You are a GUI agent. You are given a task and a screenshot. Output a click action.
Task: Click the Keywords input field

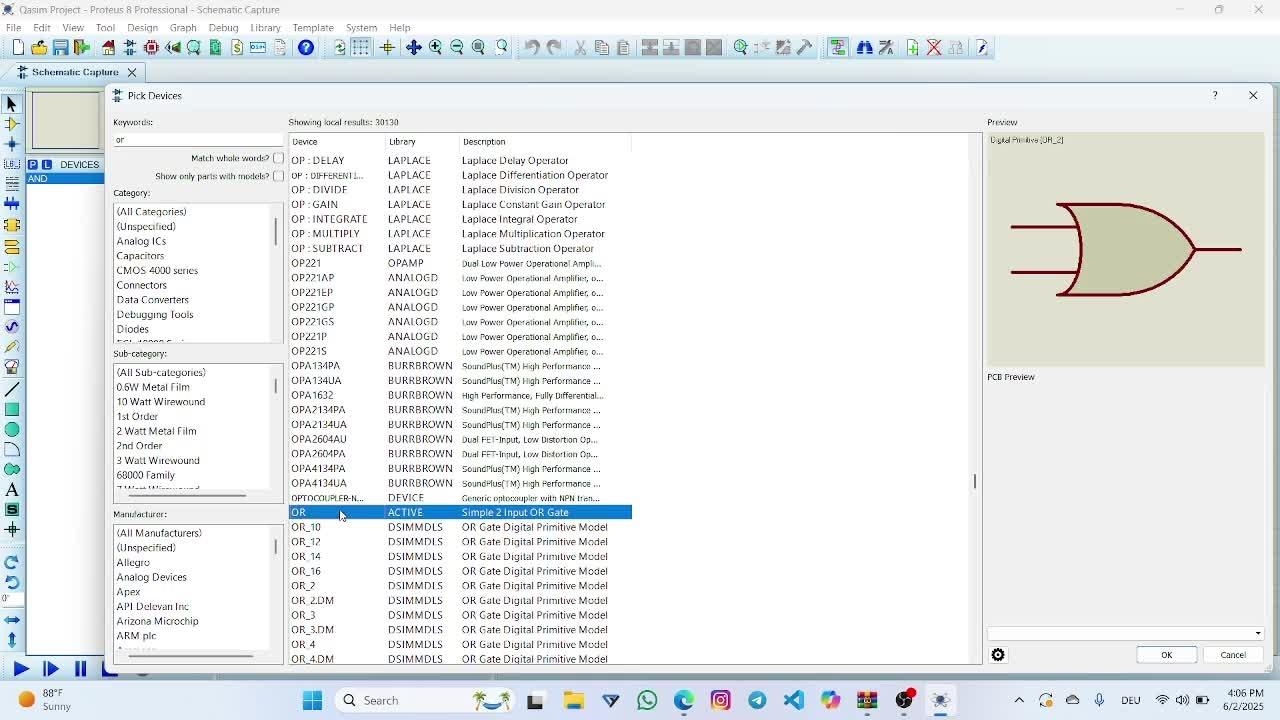click(197, 140)
